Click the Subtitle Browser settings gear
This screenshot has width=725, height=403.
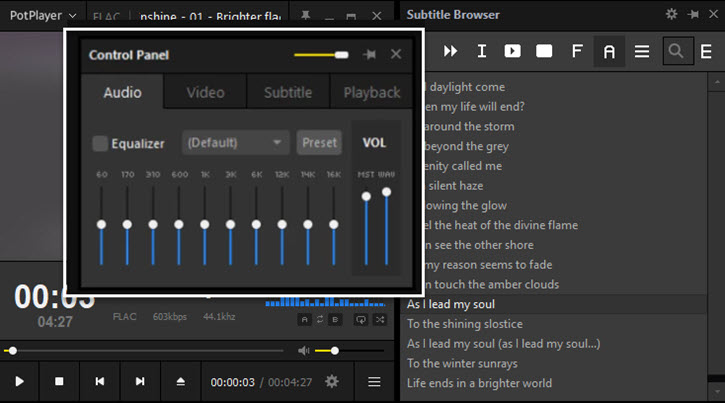coord(672,14)
